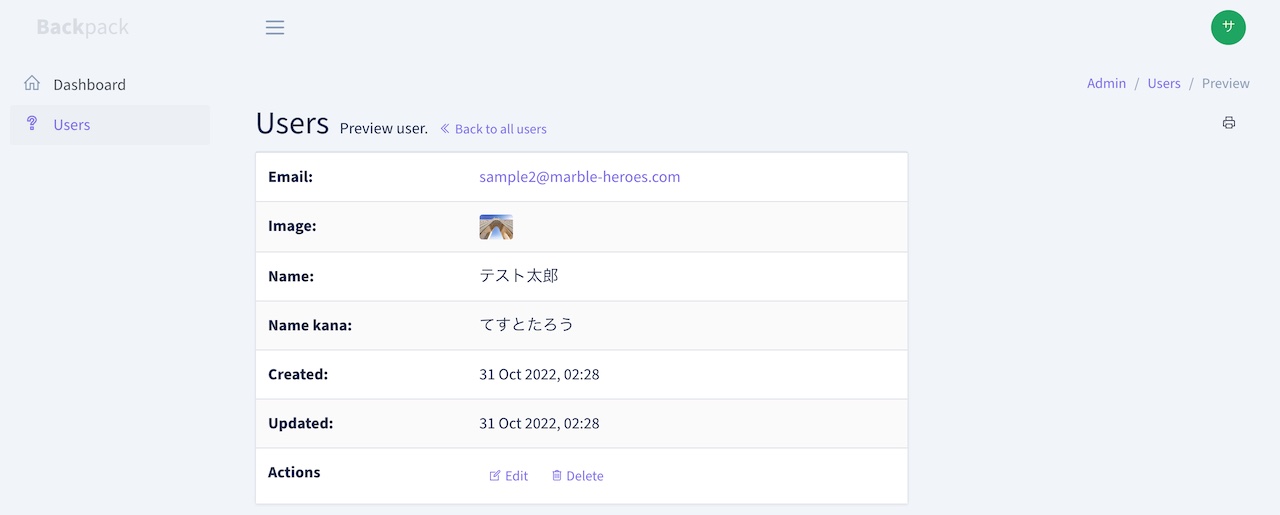
Task: Click the pencil icon in the Actions row
Action: (x=495, y=476)
